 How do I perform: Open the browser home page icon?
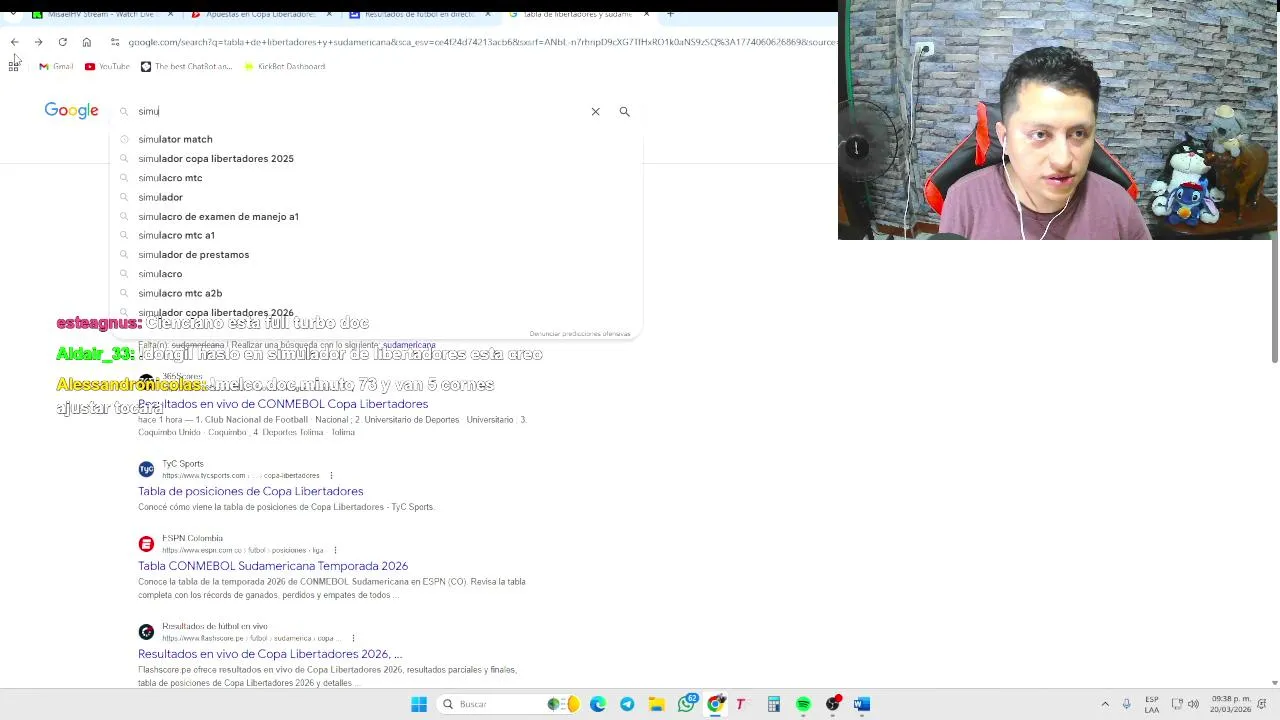[87, 42]
